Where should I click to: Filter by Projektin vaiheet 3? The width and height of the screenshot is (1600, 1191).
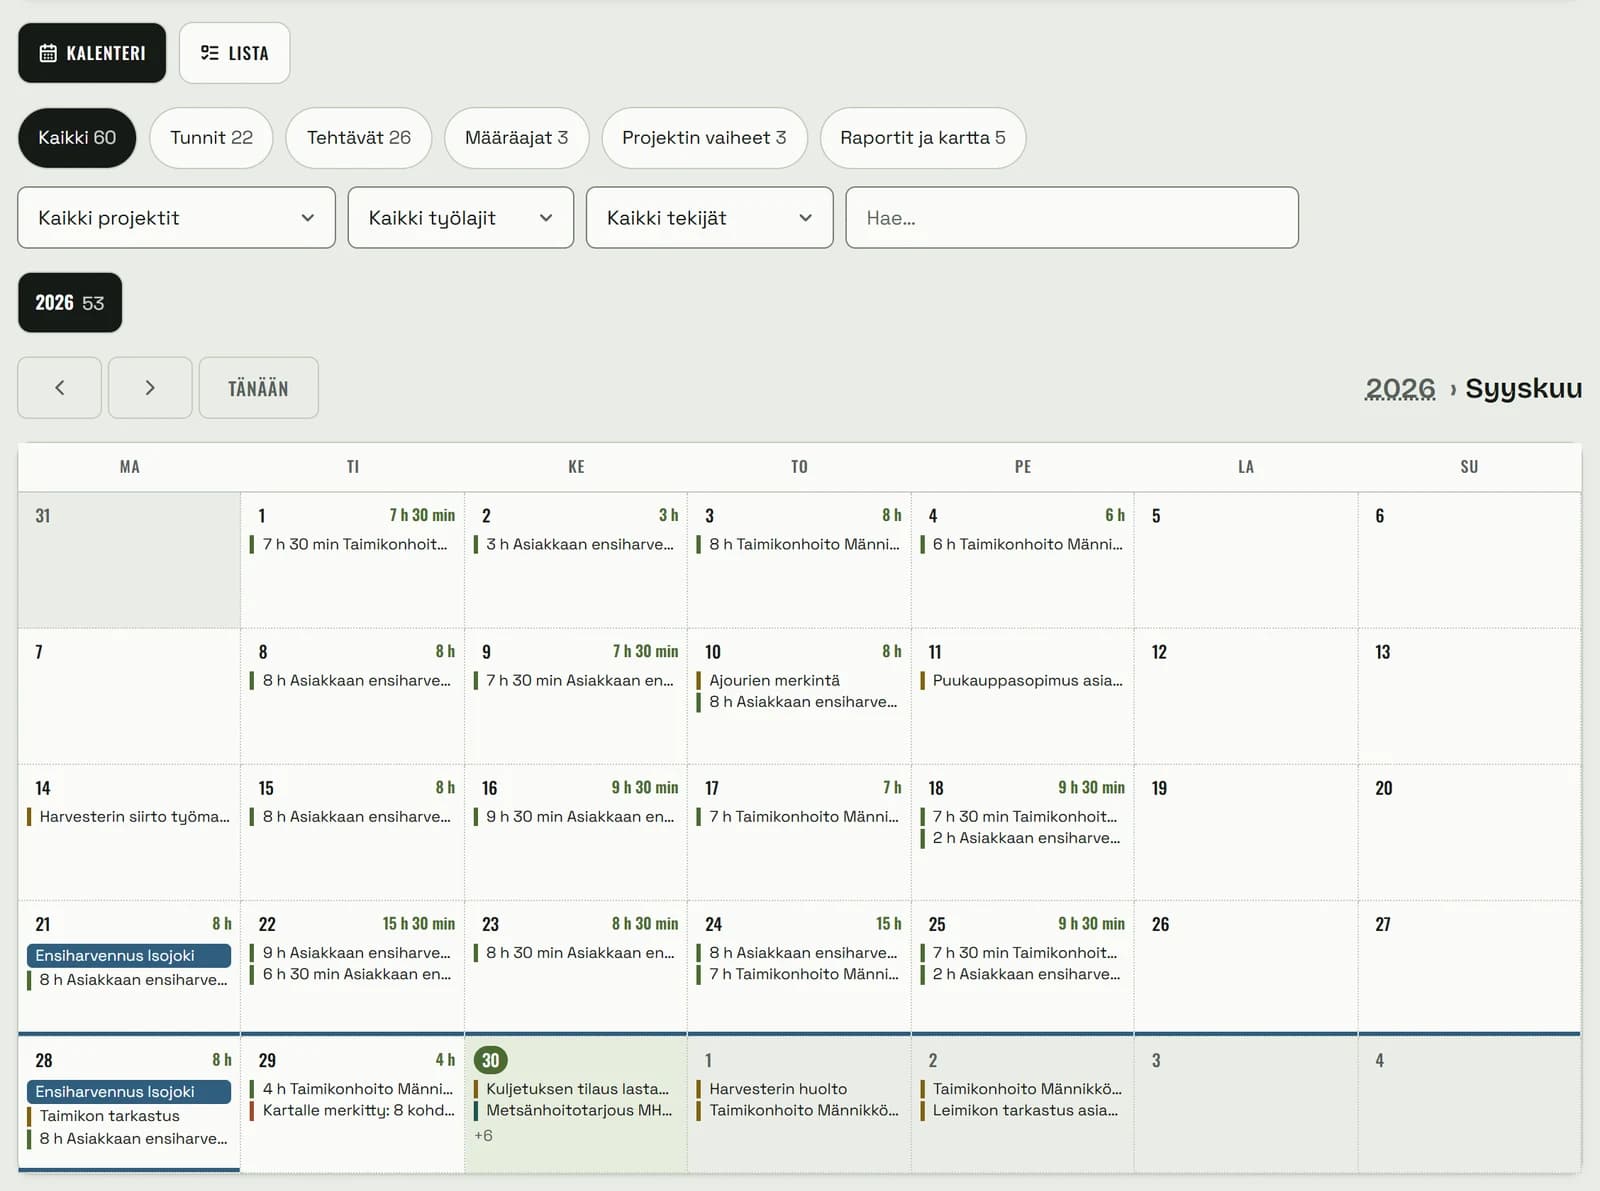coord(704,138)
